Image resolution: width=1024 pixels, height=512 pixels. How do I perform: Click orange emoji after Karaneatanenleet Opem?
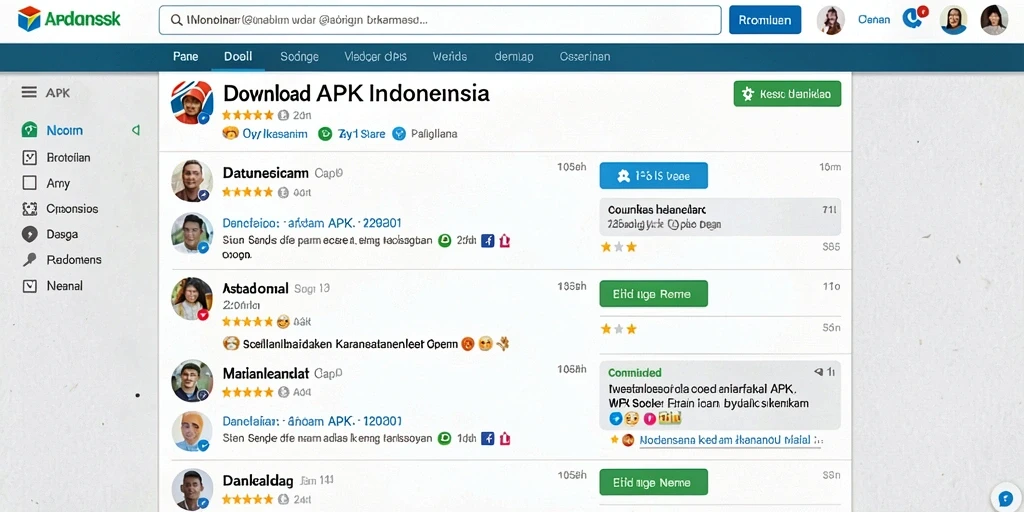[x=467, y=344]
